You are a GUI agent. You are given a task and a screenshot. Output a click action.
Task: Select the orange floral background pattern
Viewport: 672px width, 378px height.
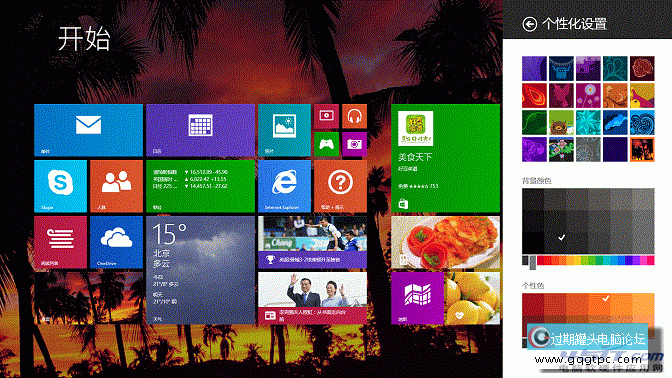click(615, 96)
